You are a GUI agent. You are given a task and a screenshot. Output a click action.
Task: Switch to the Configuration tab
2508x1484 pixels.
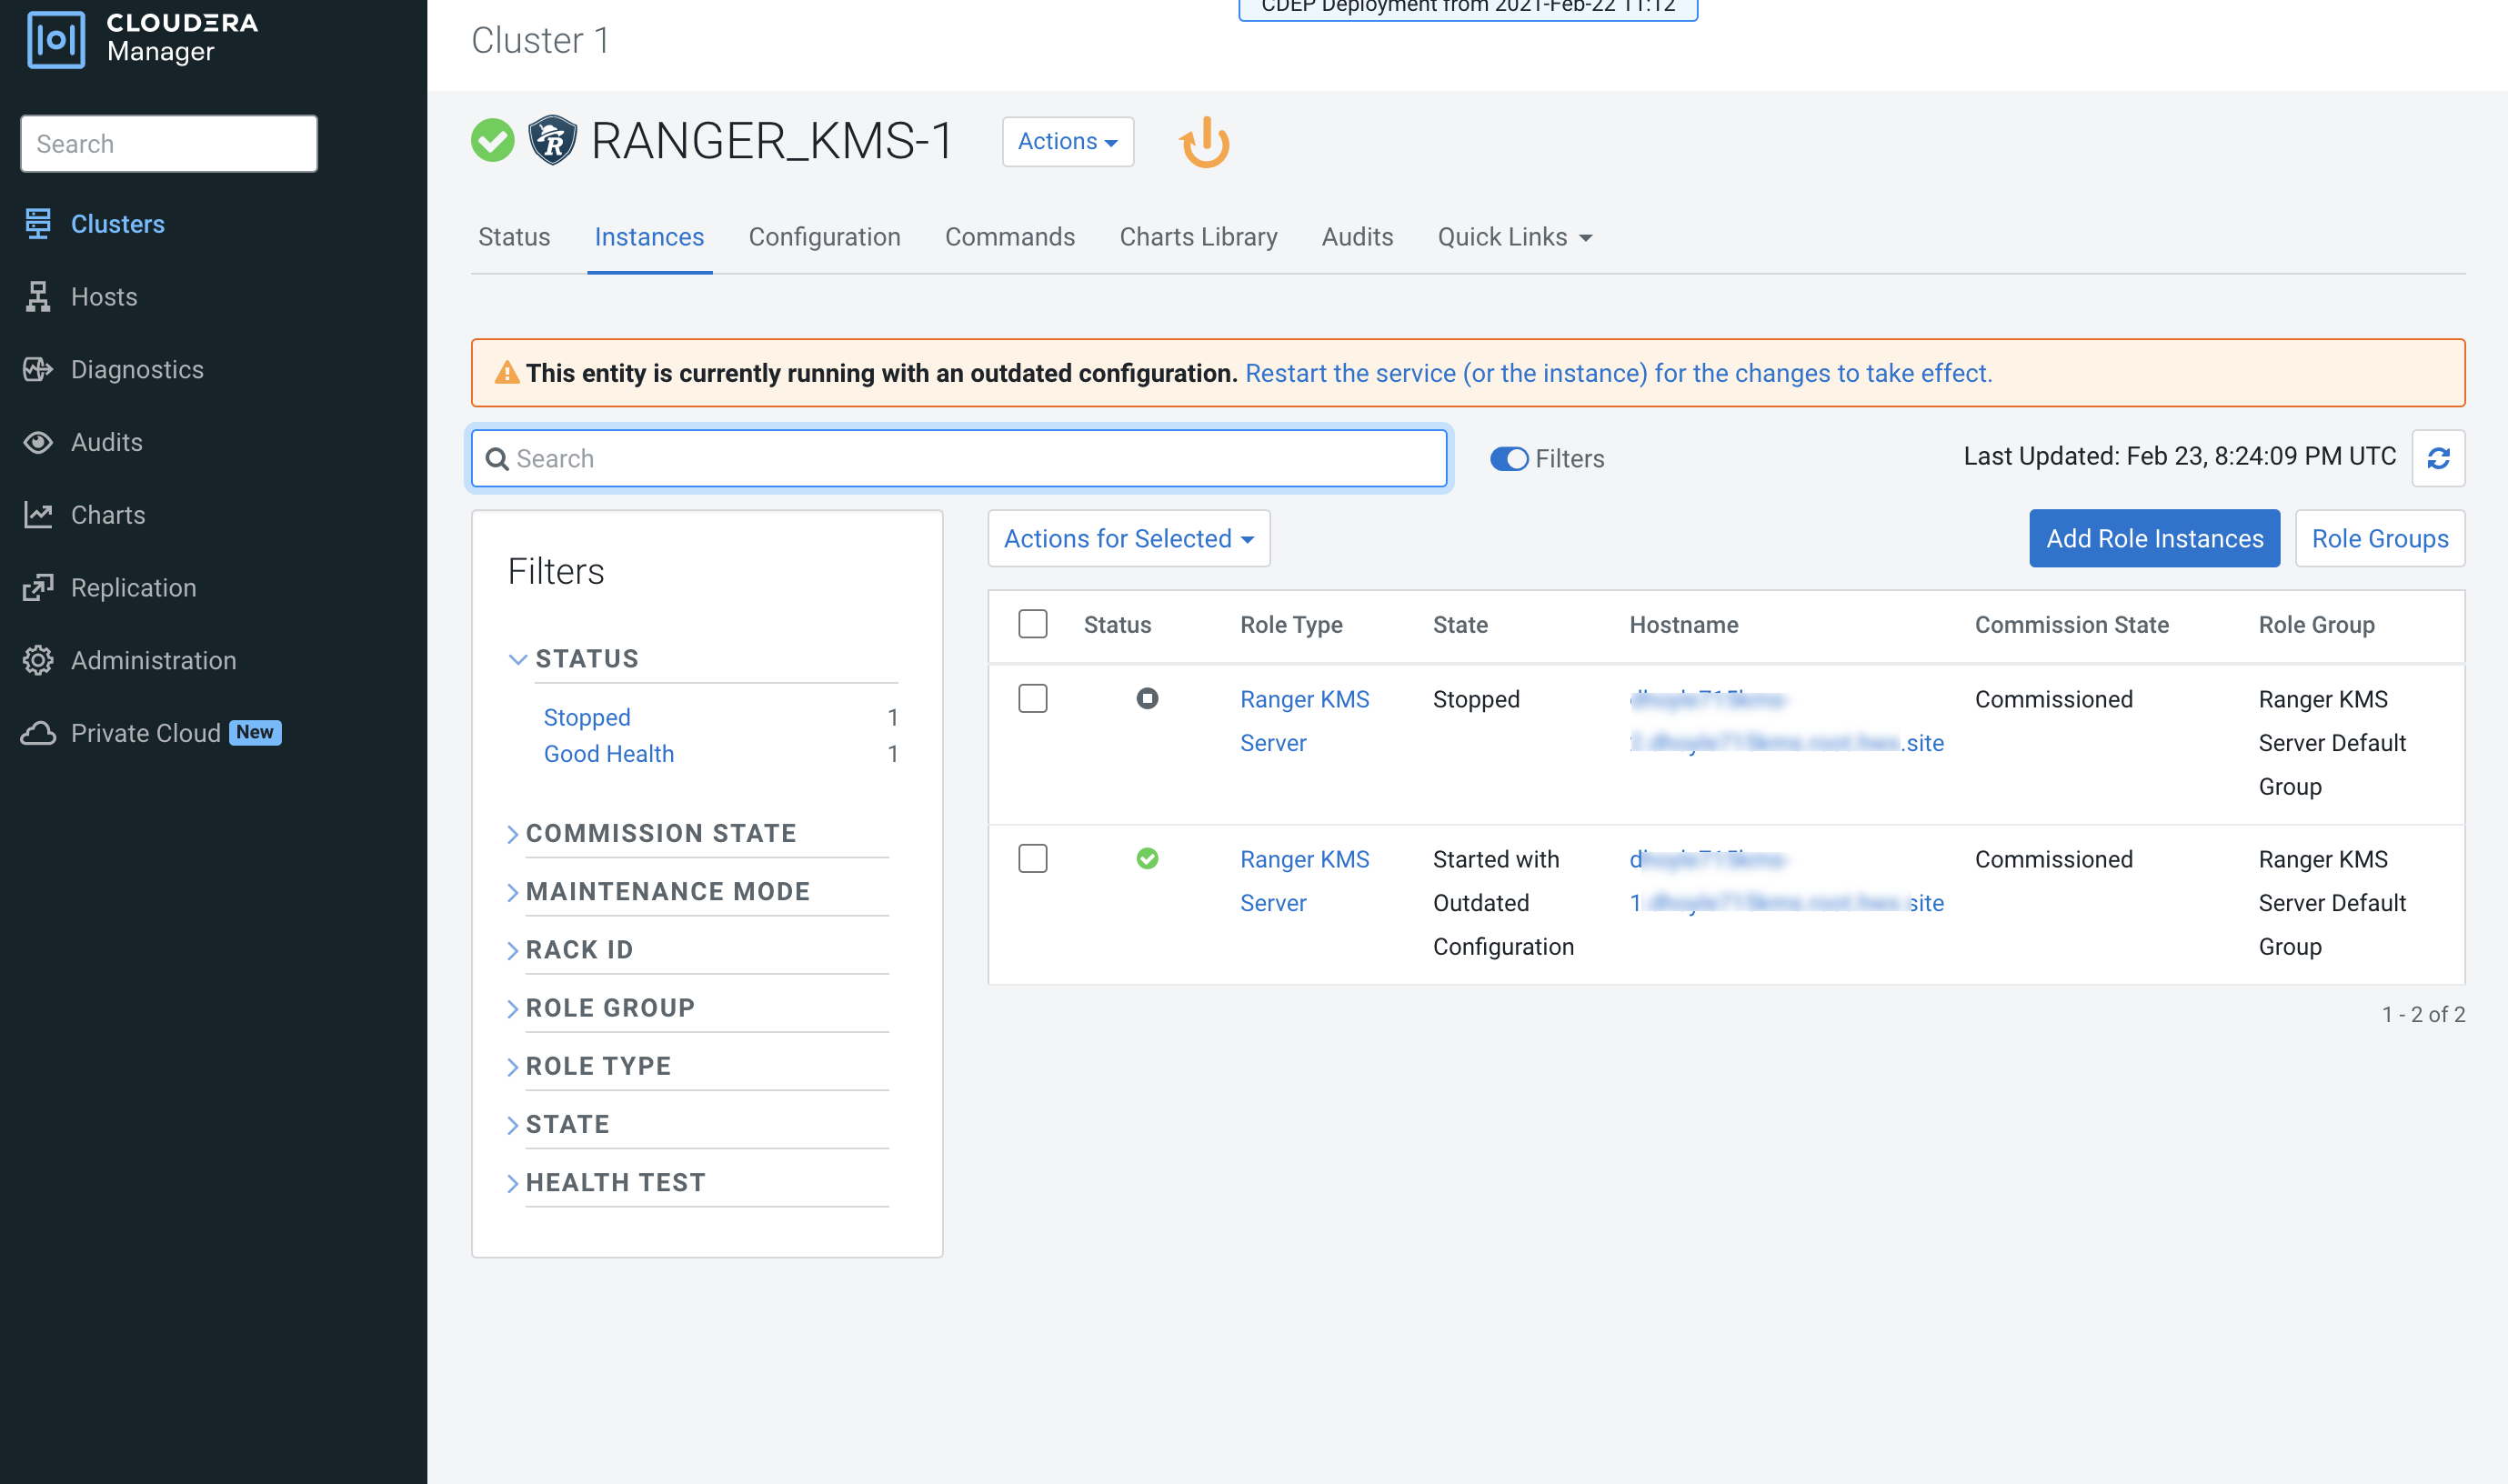coord(824,237)
